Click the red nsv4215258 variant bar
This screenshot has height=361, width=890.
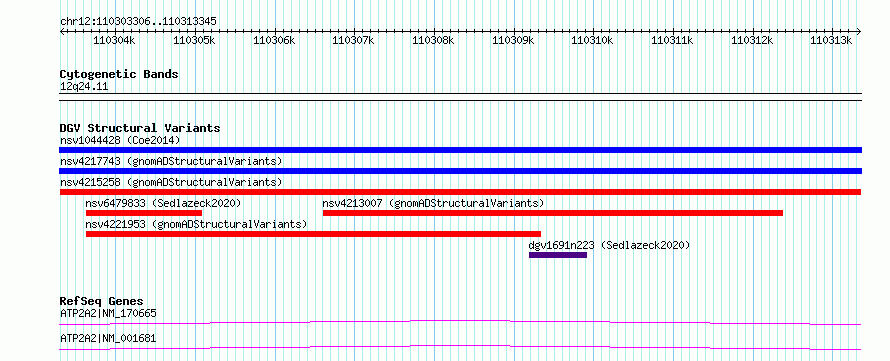(x=460, y=192)
